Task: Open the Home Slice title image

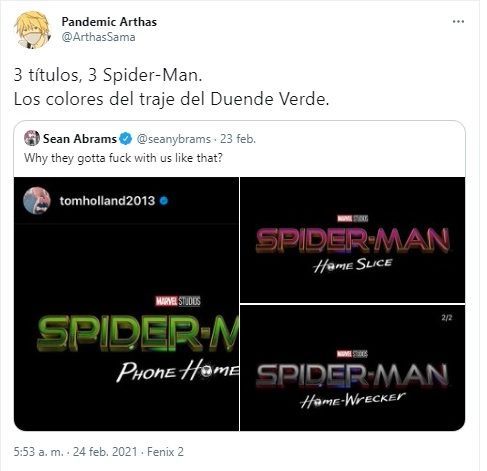Action: pos(352,240)
